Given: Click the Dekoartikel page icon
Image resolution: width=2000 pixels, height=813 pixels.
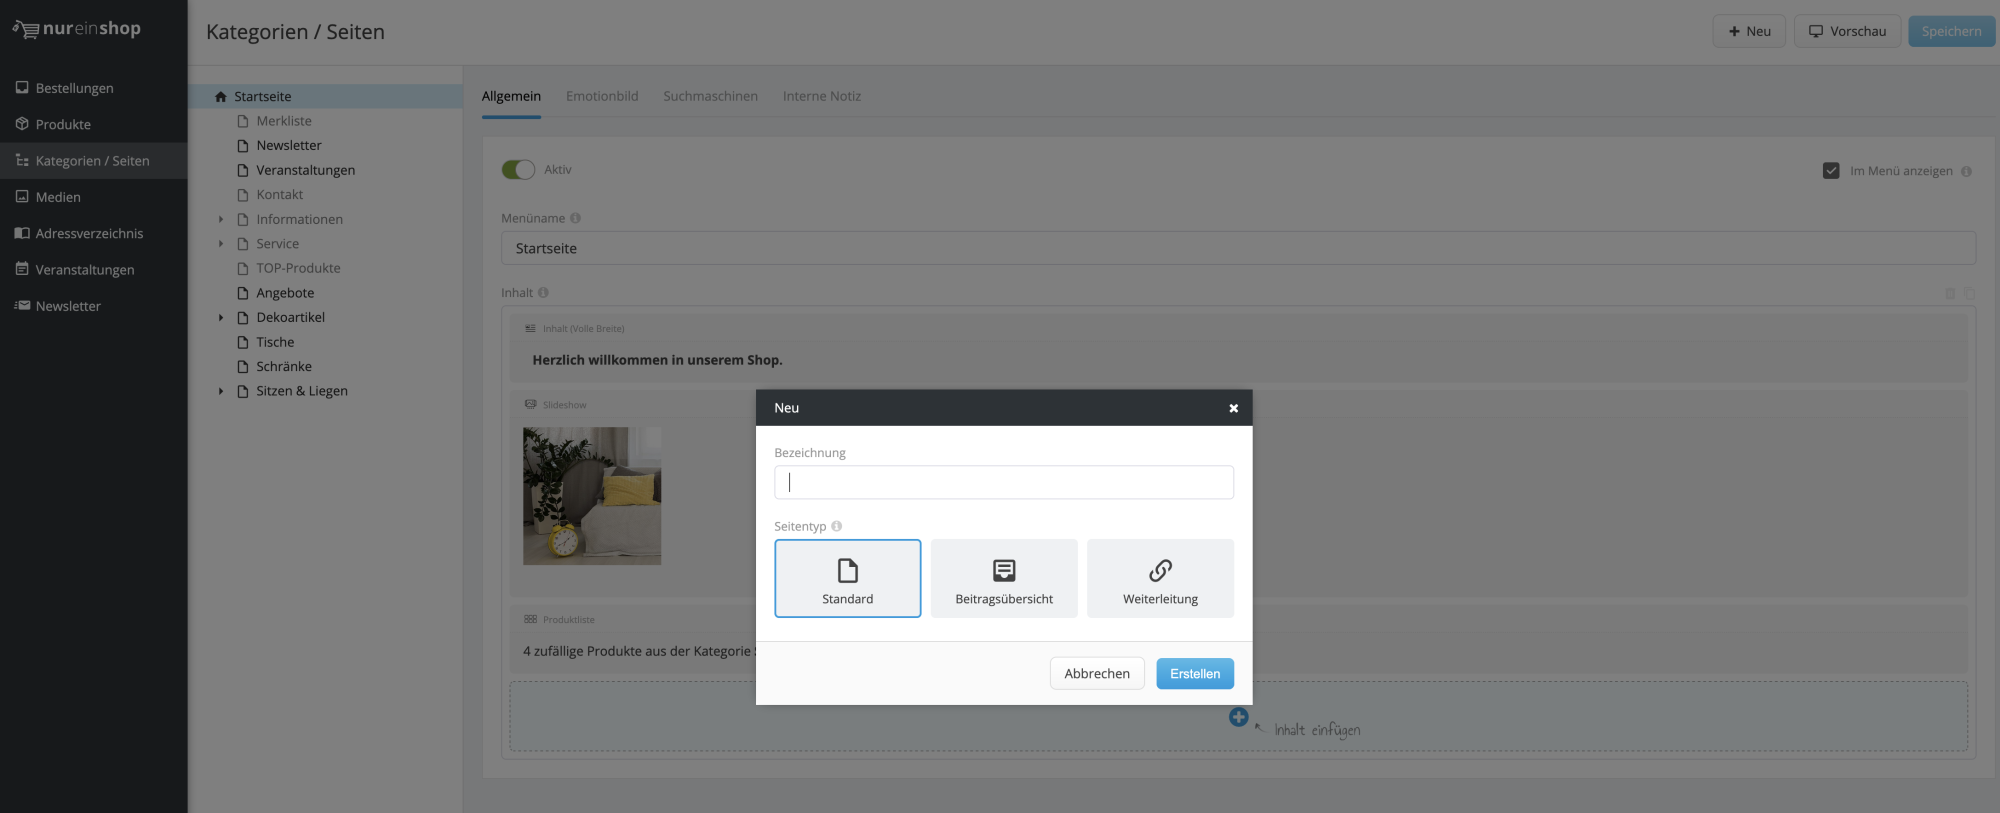Looking at the screenshot, I should 242,318.
